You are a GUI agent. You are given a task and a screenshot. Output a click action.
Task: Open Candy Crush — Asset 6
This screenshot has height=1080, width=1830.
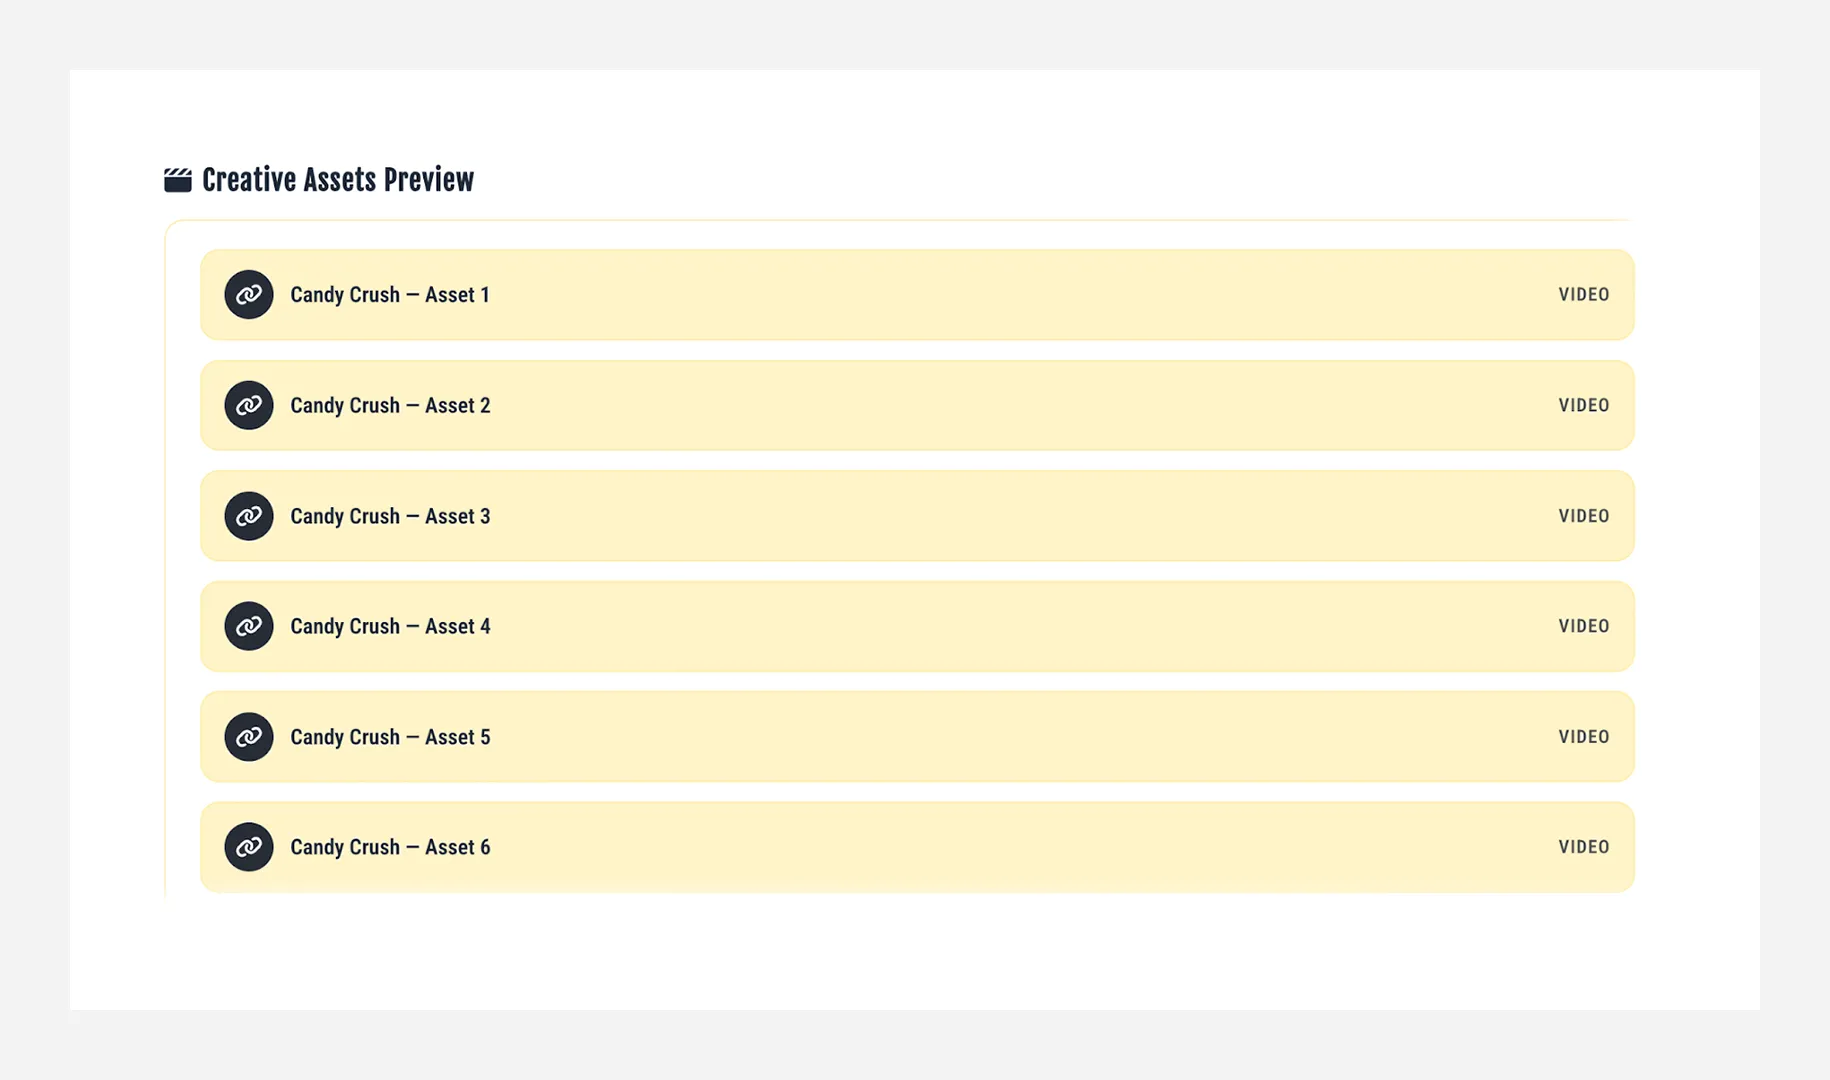390,846
